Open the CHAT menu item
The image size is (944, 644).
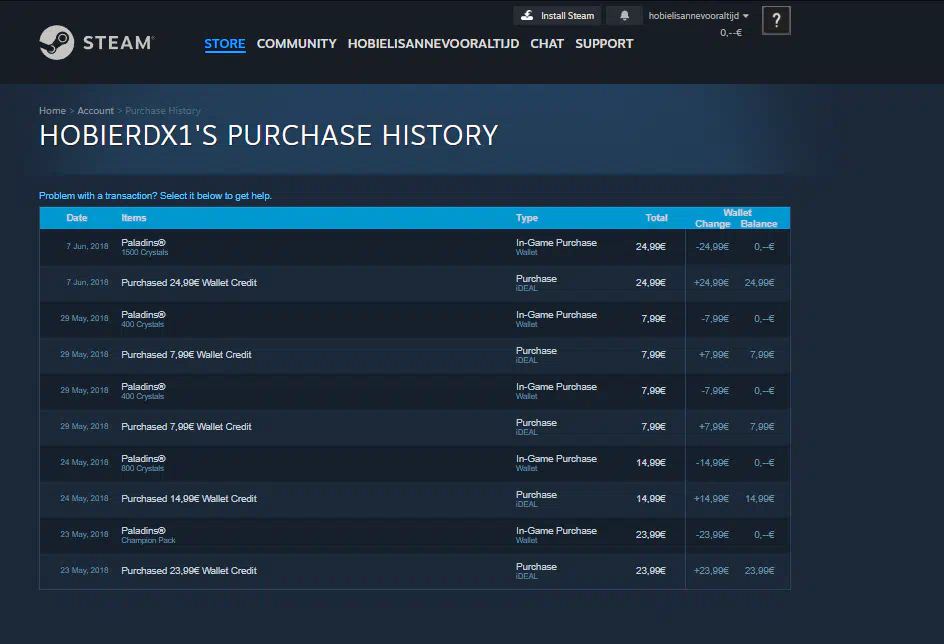pos(547,44)
